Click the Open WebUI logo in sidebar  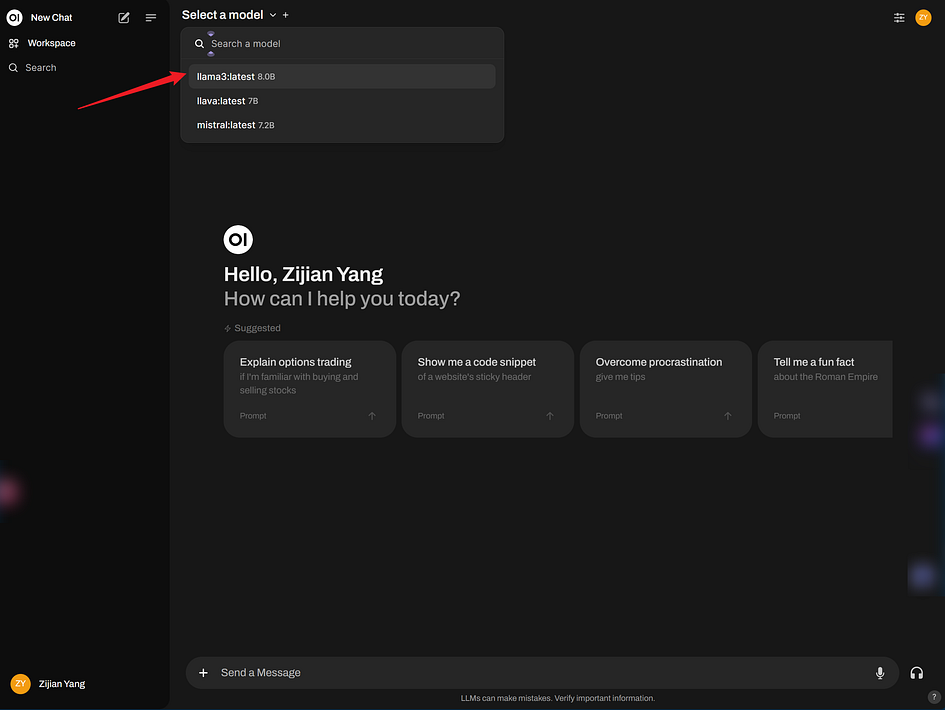pos(14,17)
